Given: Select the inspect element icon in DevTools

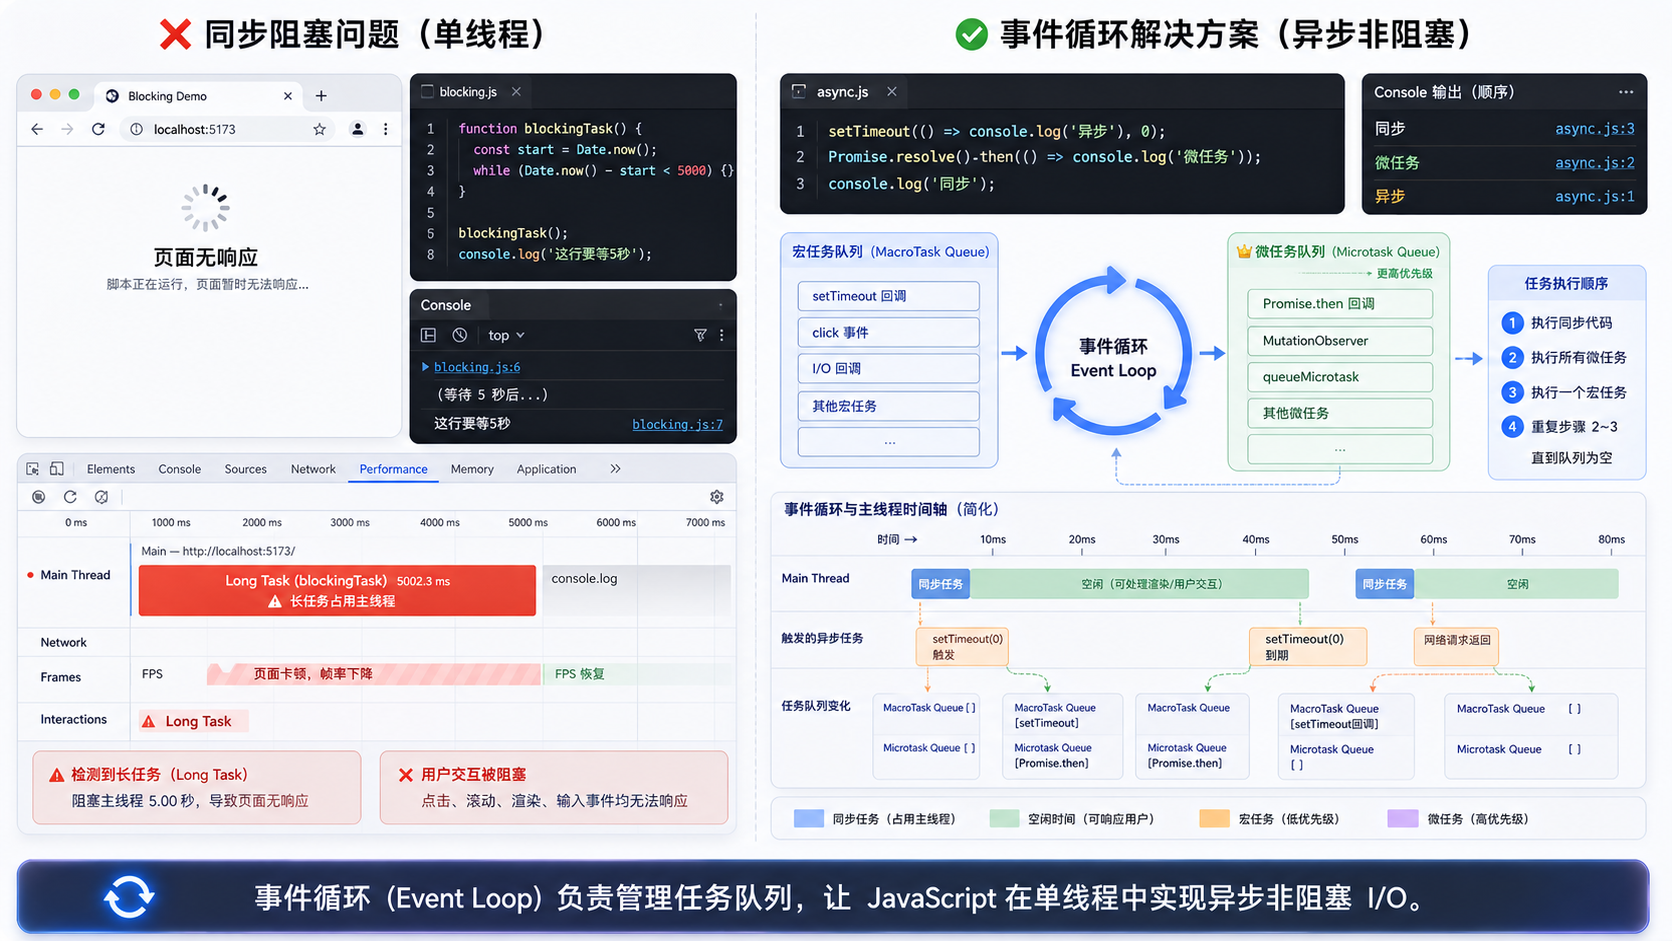Looking at the screenshot, I should click(x=32, y=469).
